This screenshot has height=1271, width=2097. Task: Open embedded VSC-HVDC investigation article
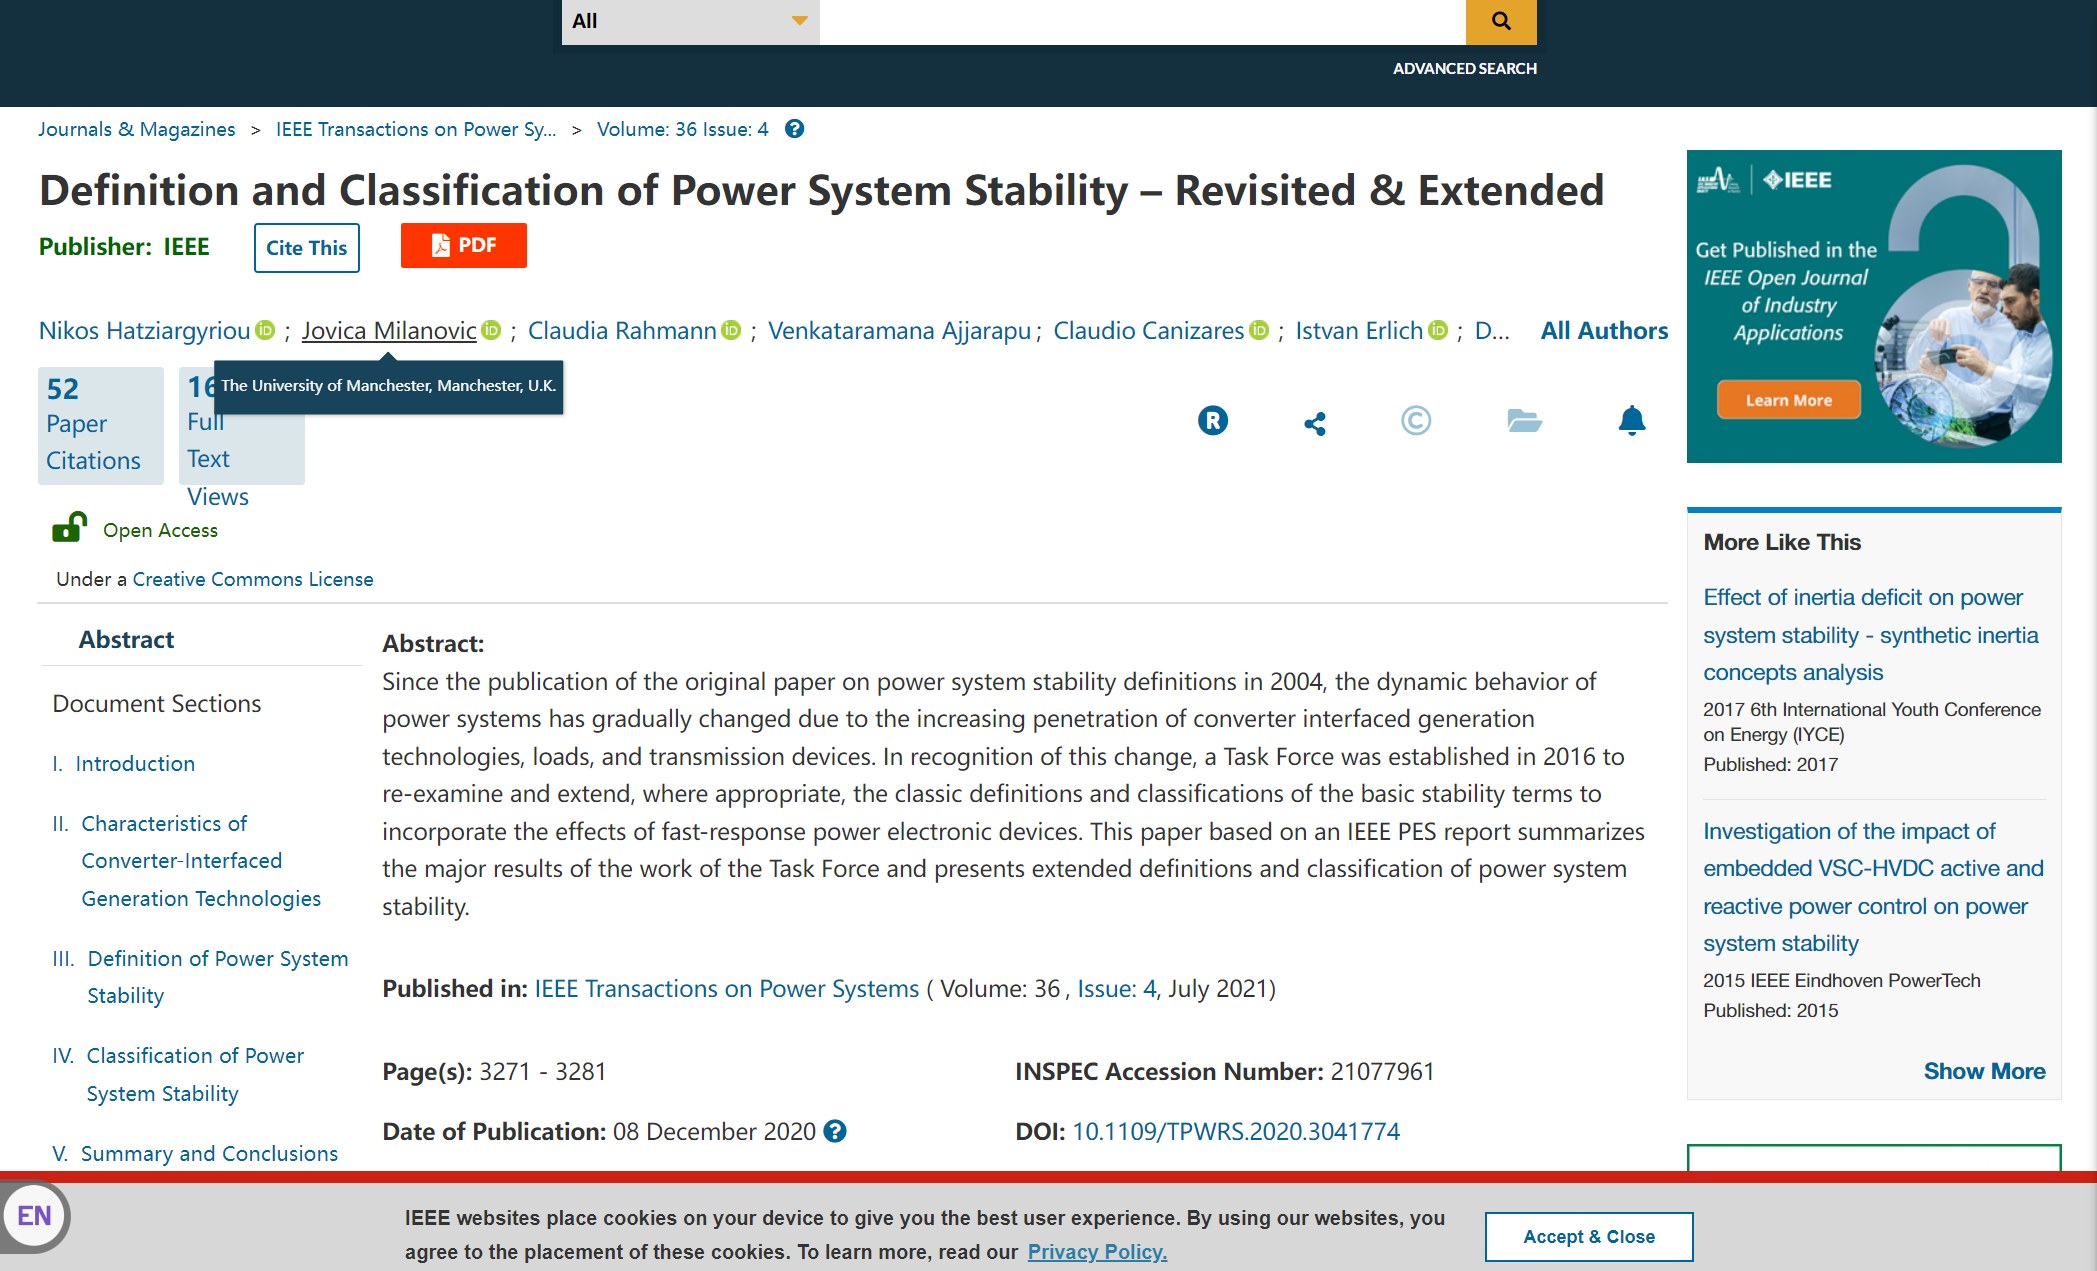(1873, 887)
